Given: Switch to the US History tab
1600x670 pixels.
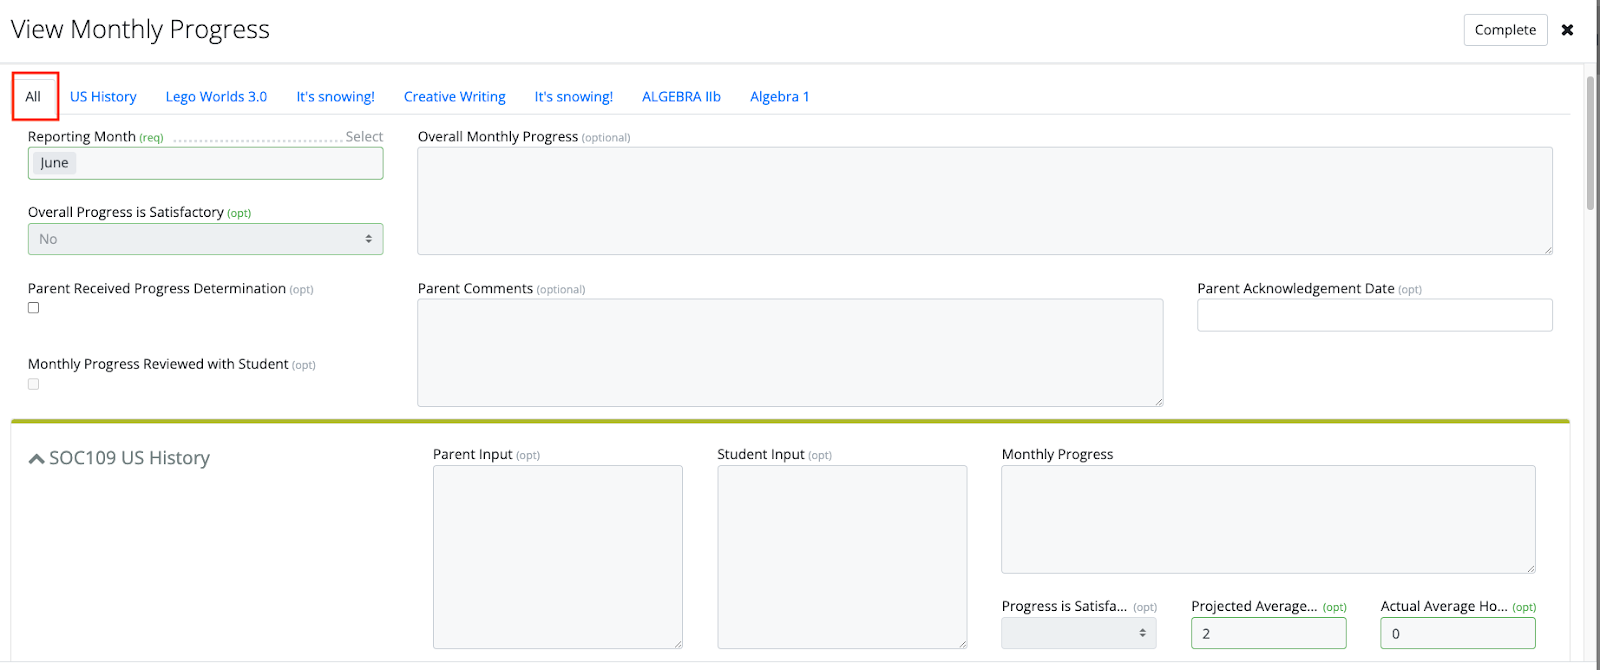Looking at the screenshot, I should (103, 97).
